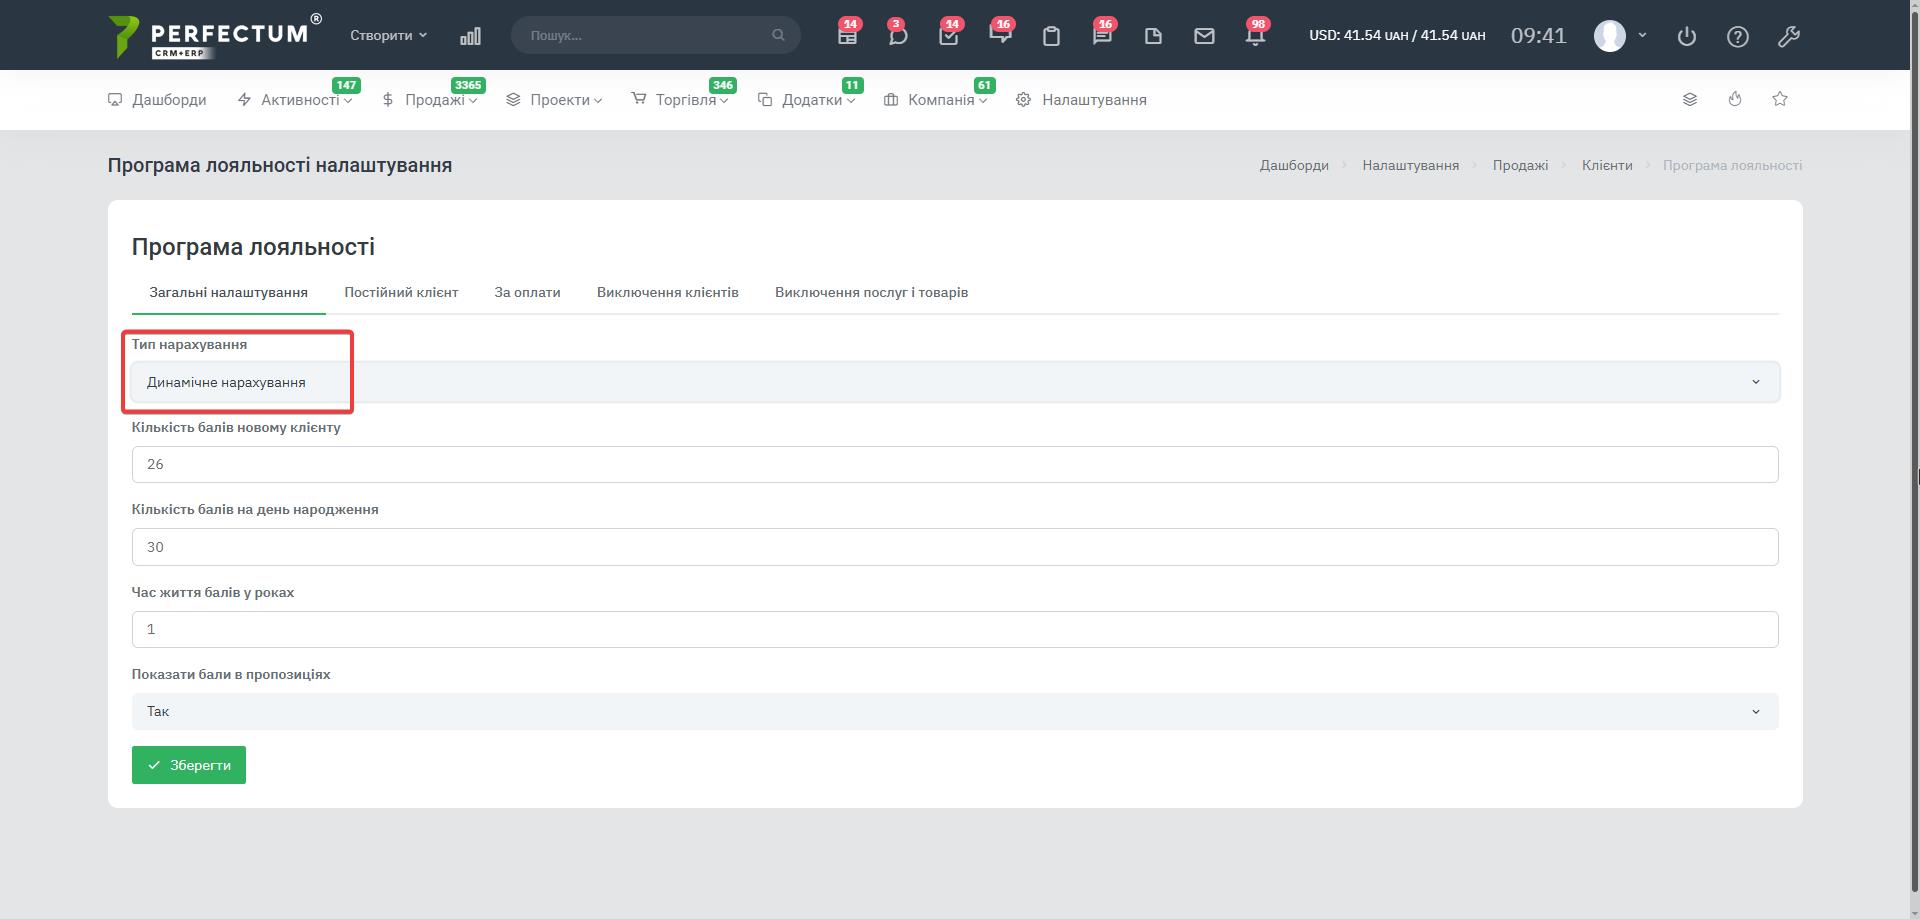Open Показати бали в пропозиціях dropdown
Screen dimensions: 1920x919
click(954, 711)
